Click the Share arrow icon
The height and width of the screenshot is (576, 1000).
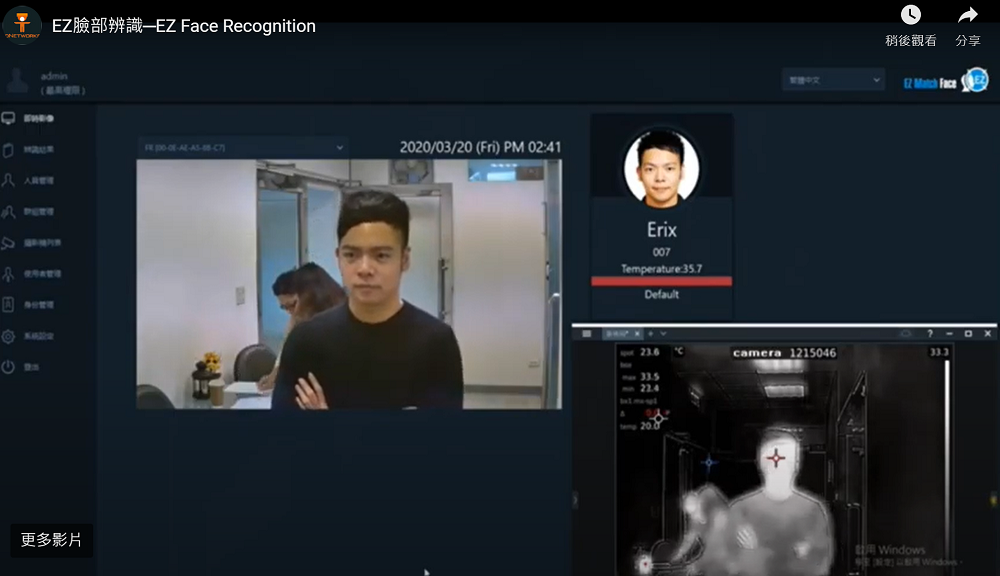click(x=967, y=15)
